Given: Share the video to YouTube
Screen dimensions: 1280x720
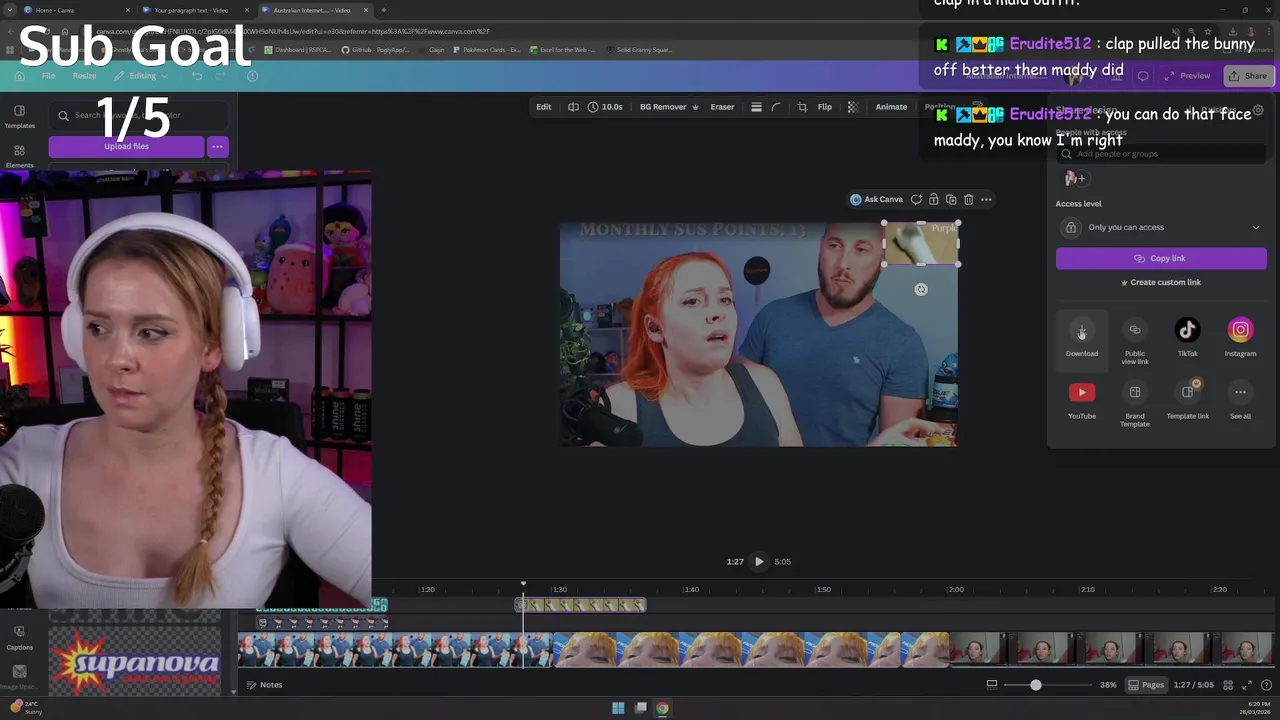Looking at the screenshot, I should [1081, 400].
